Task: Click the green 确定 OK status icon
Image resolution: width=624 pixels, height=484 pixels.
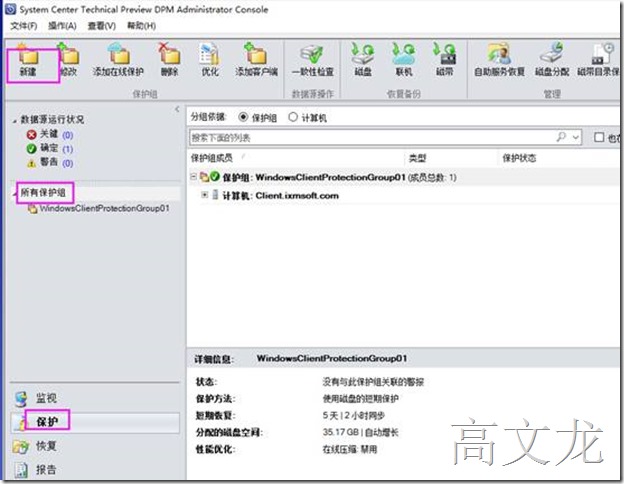Action: 31,149
